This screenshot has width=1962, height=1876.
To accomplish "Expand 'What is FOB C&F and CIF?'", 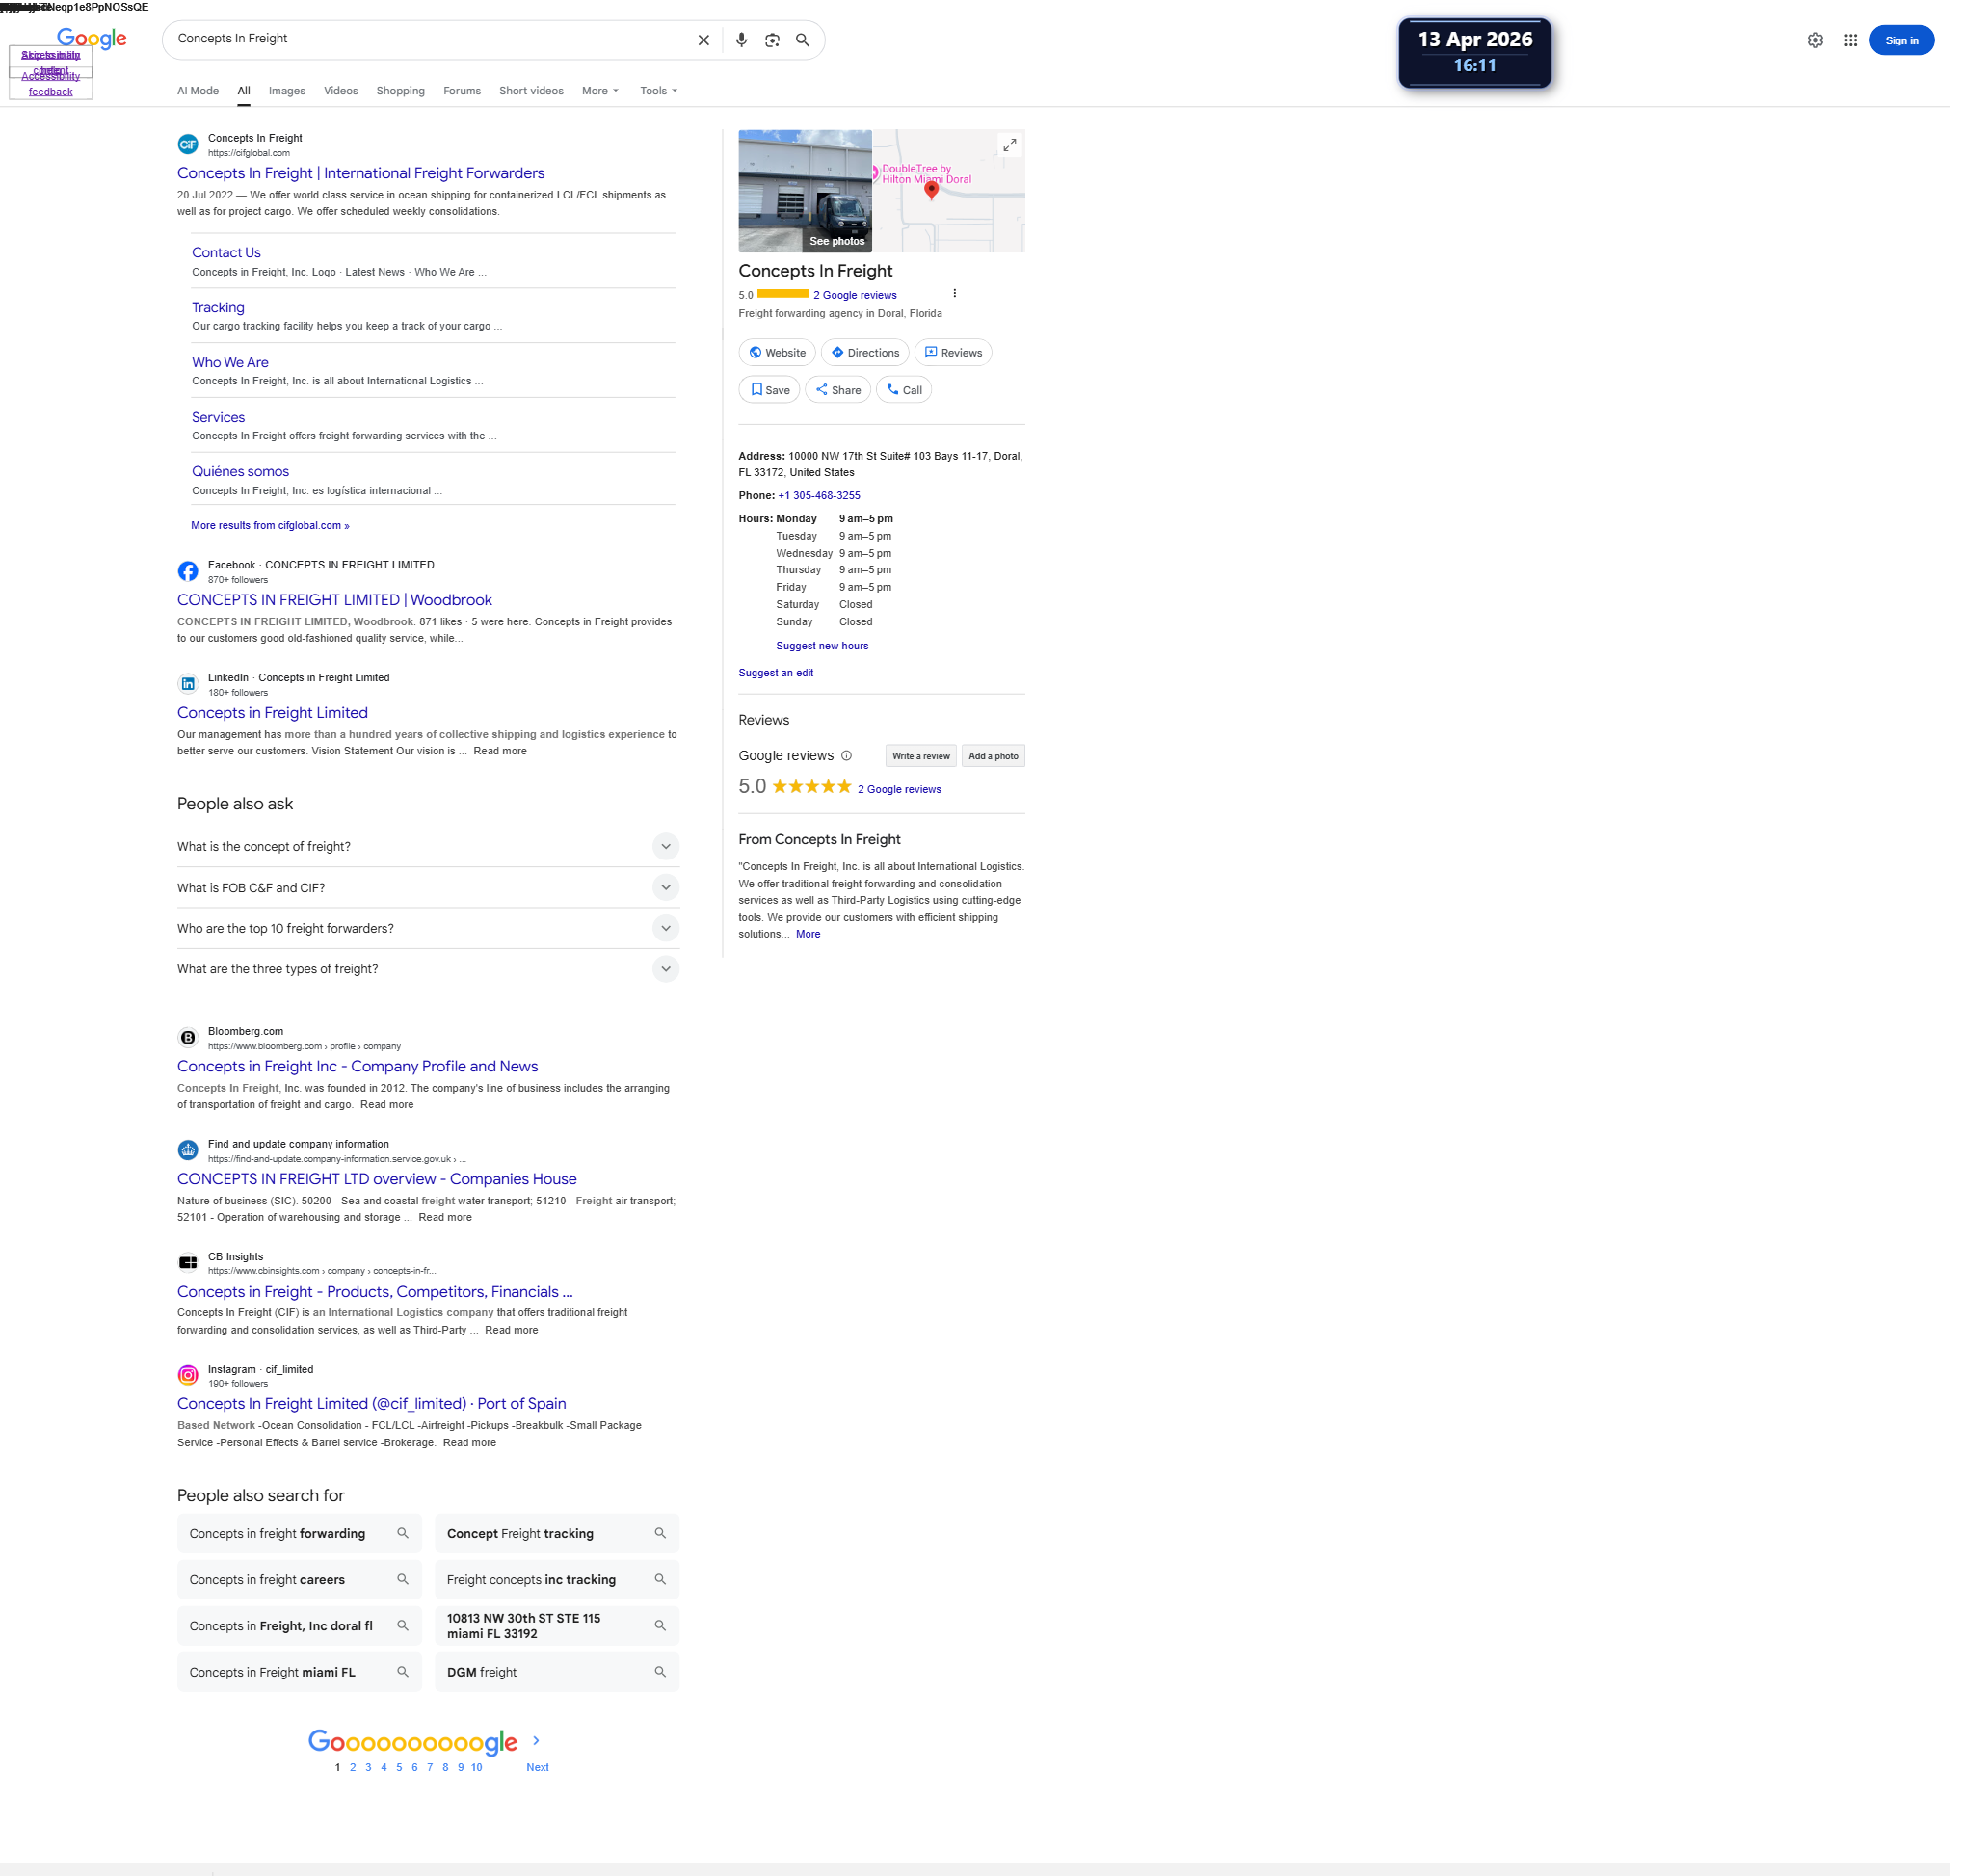I will click(x=428, y=888).
